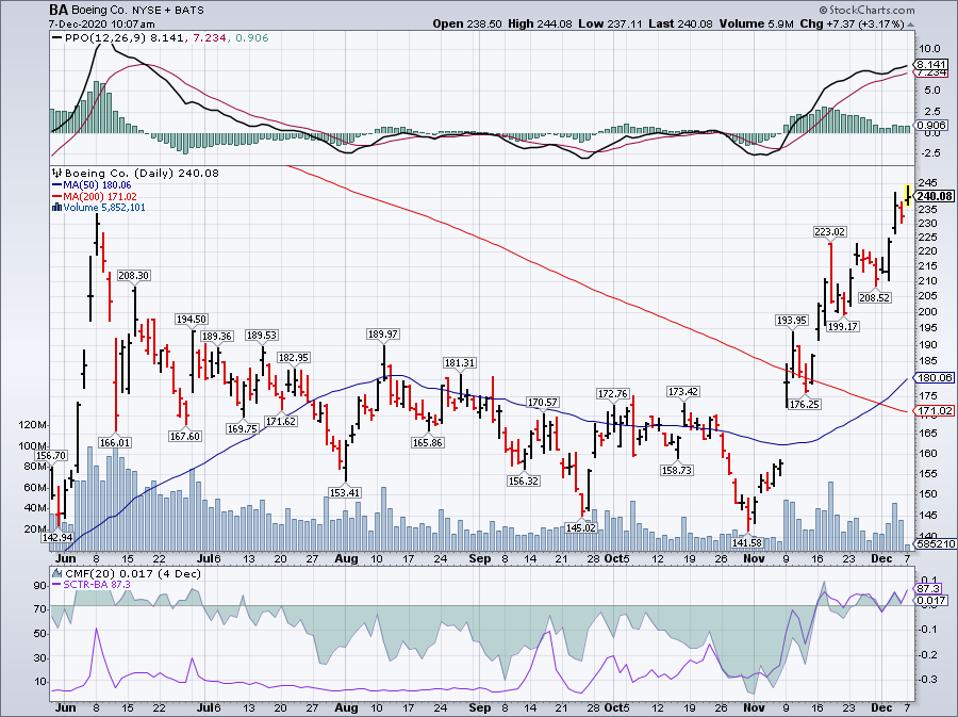Click the 172.76 price label
The height and width of the screenshot is (717, 958).
(613, 394)
